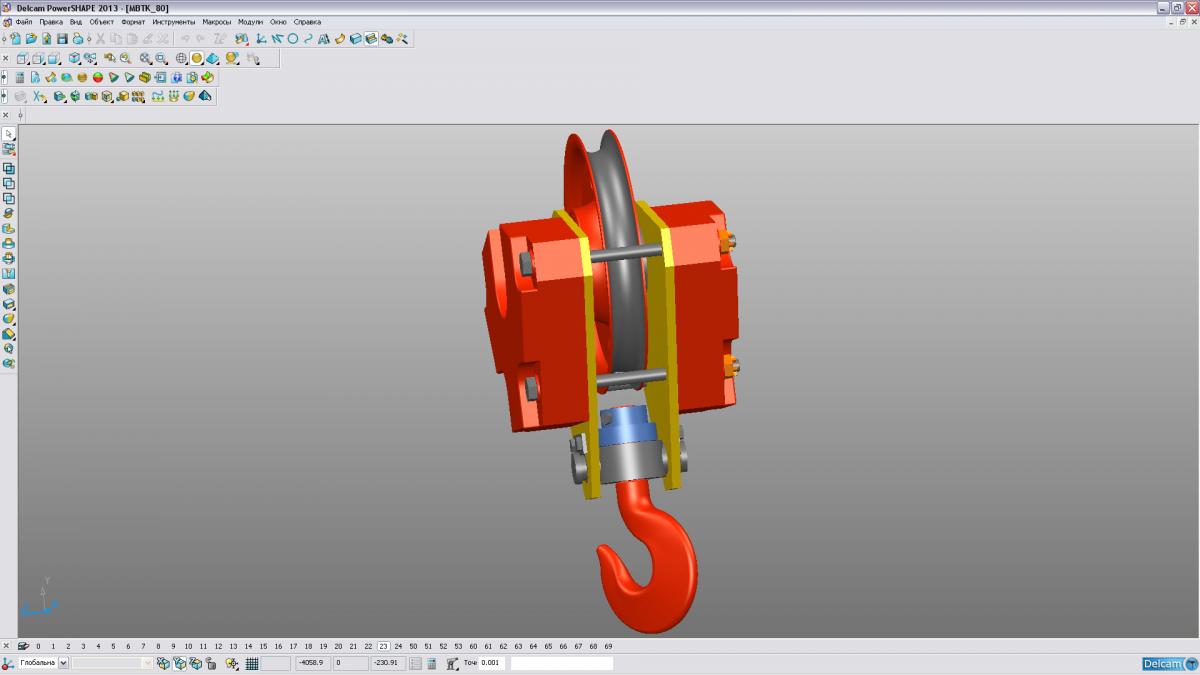Click the calculator icon in the third toolbar

(x=20, y=77)
